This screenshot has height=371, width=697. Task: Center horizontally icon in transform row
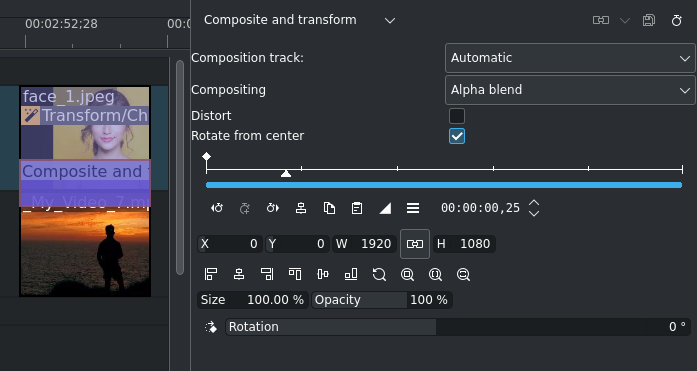(x=239, y=274)
